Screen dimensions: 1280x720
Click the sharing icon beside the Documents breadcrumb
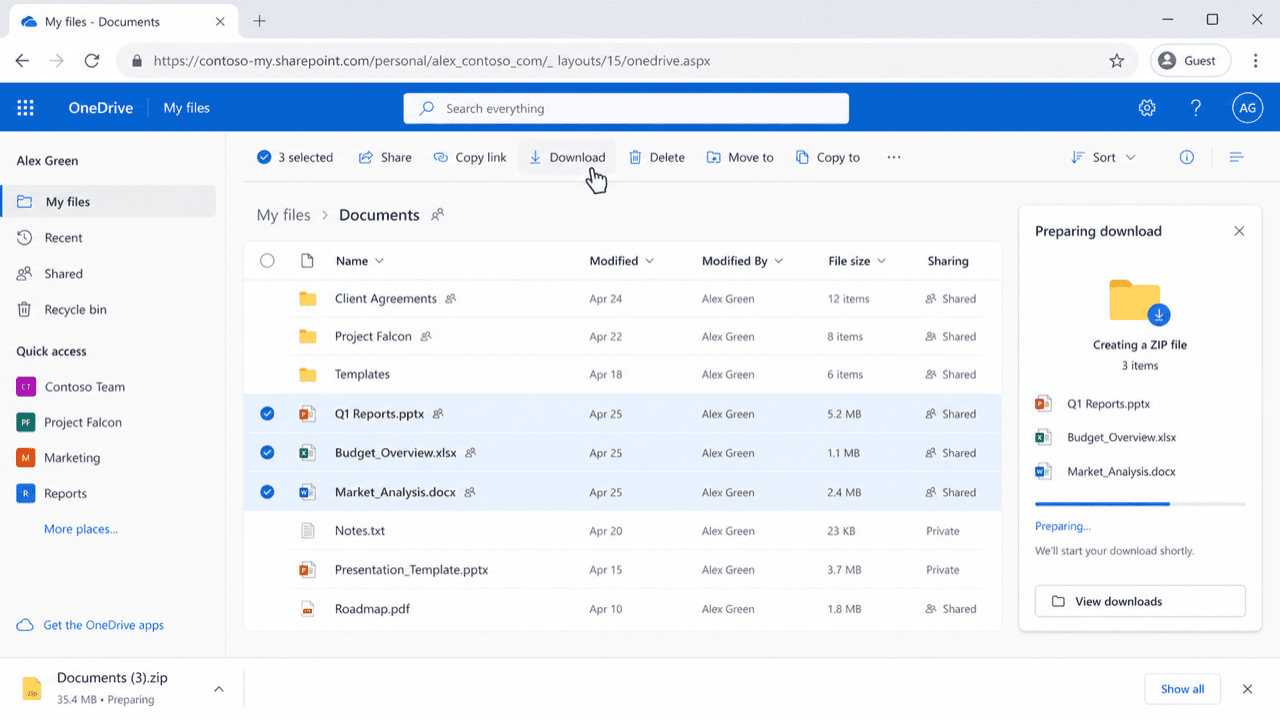tap(437, 214)
